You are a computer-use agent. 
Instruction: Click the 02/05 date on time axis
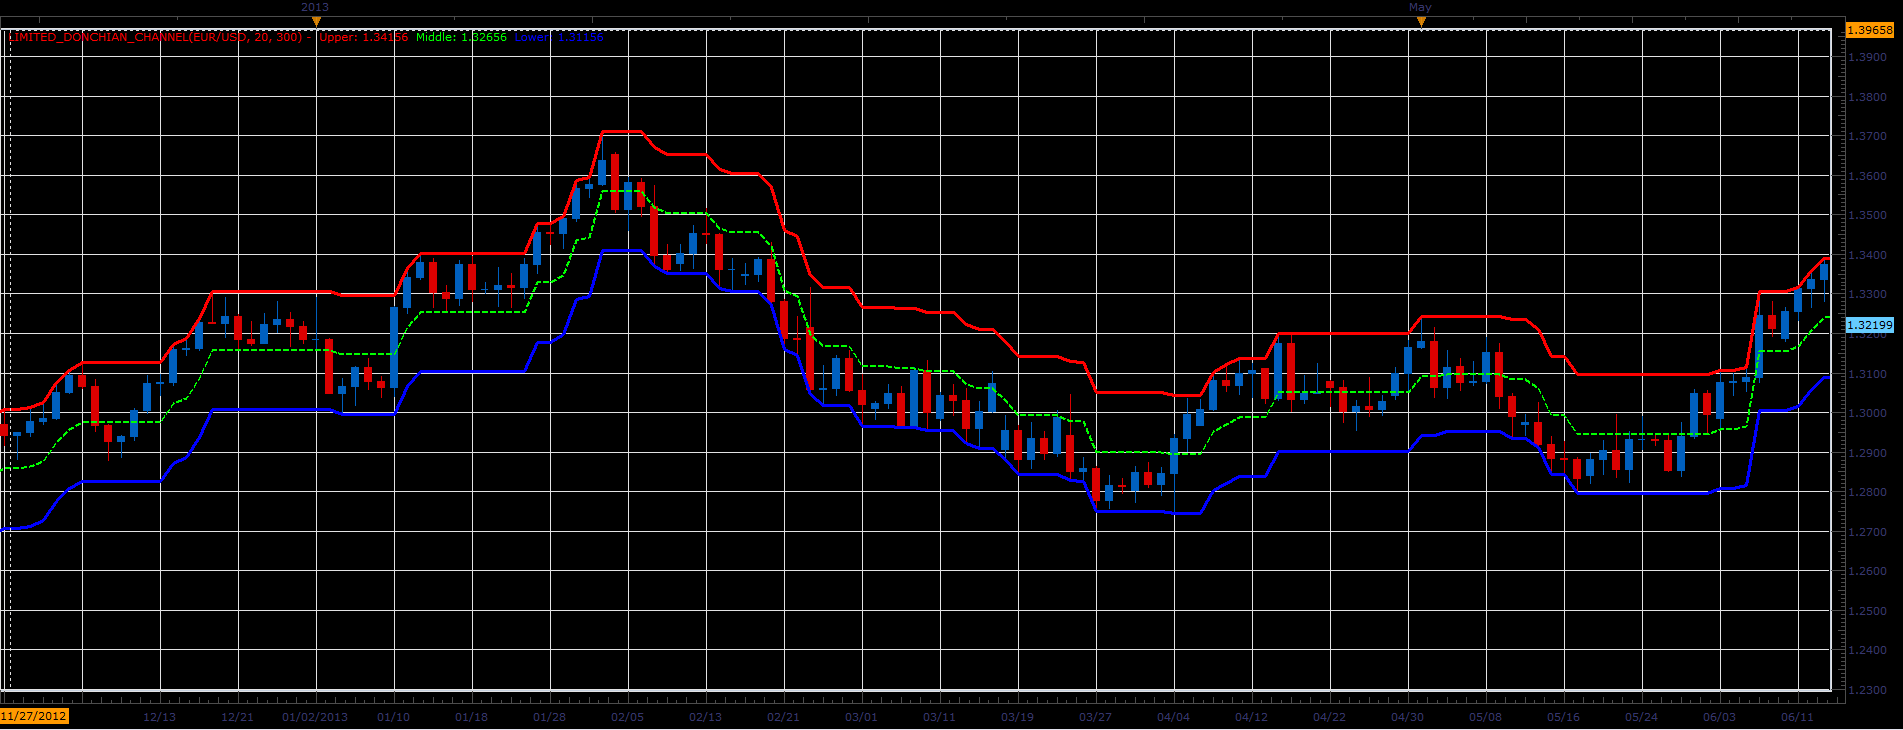pyautogui.click(x=627, y=717)
